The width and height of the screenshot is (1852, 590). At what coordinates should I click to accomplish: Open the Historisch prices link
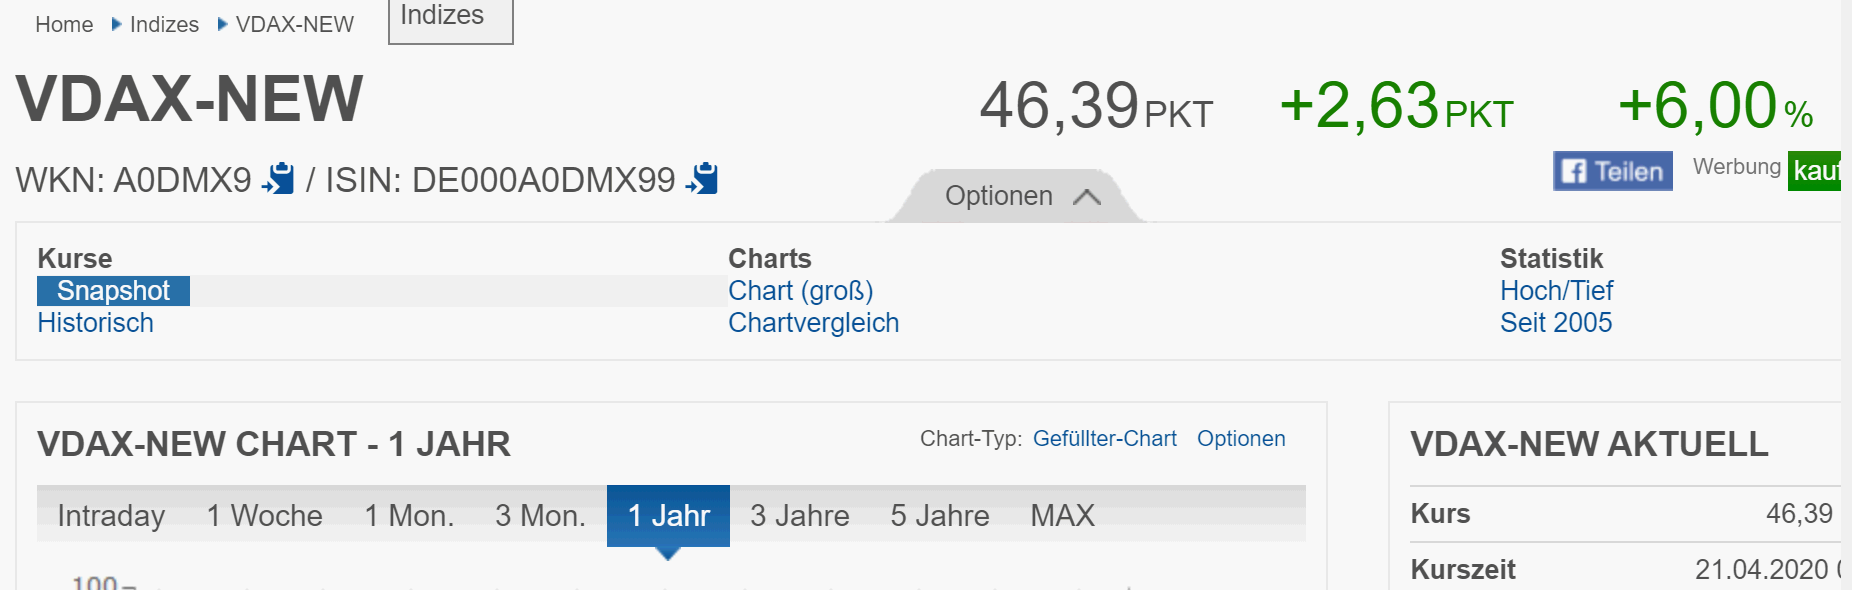pyautogui.click(x=95, y=323)
